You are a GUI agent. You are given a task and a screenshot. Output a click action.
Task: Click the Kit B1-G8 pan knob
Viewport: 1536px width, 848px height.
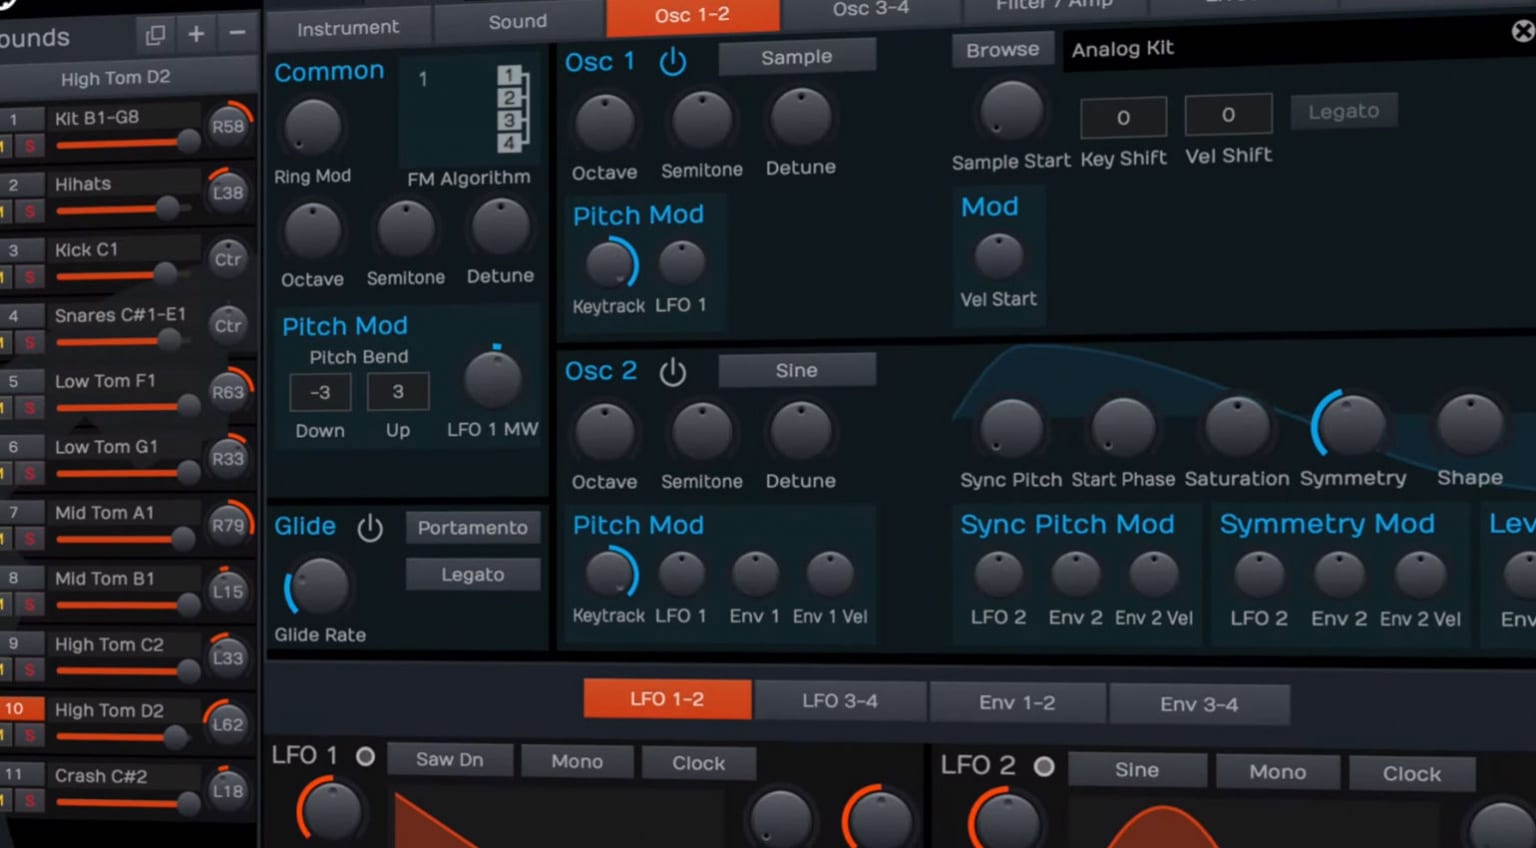(x=228, y=127)
